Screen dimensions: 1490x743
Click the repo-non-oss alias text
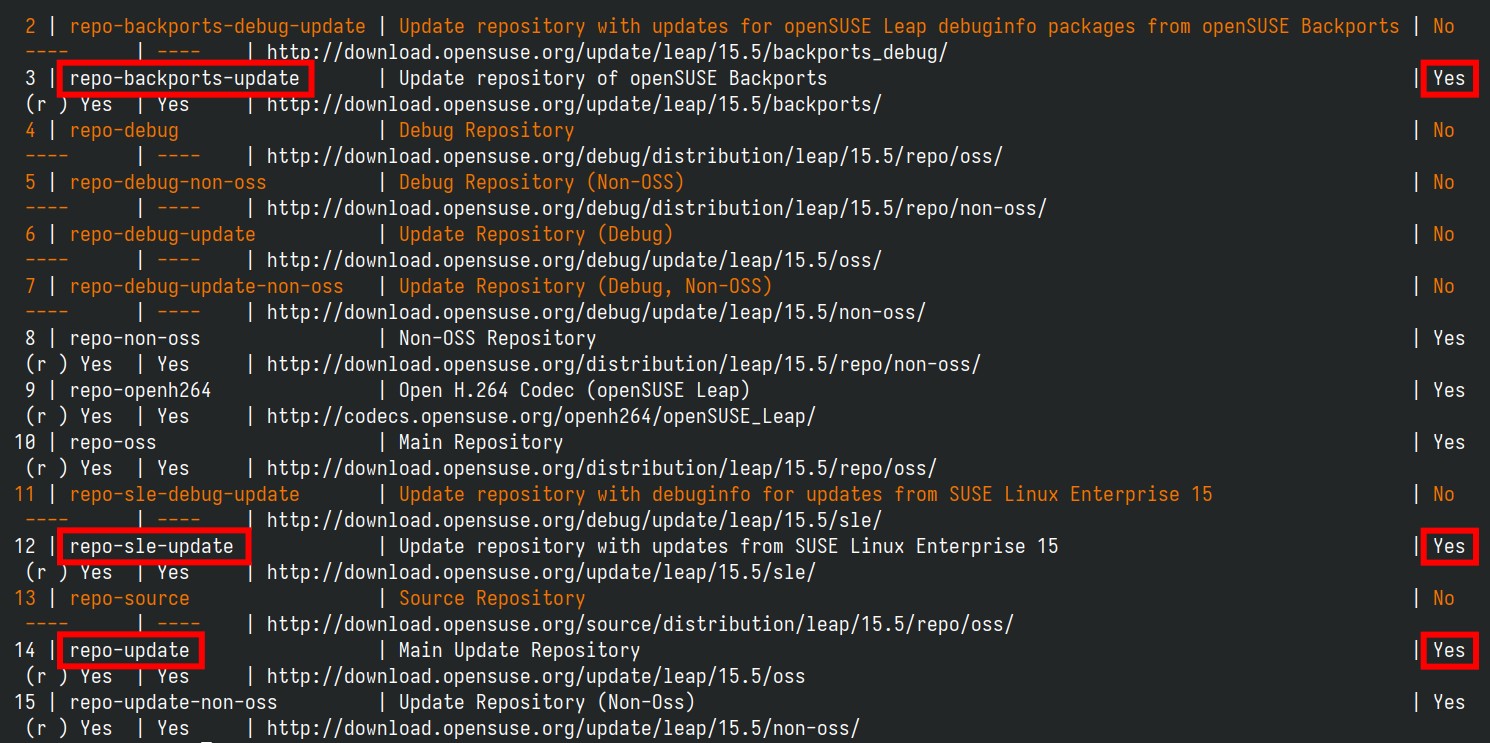pos(135,338)
